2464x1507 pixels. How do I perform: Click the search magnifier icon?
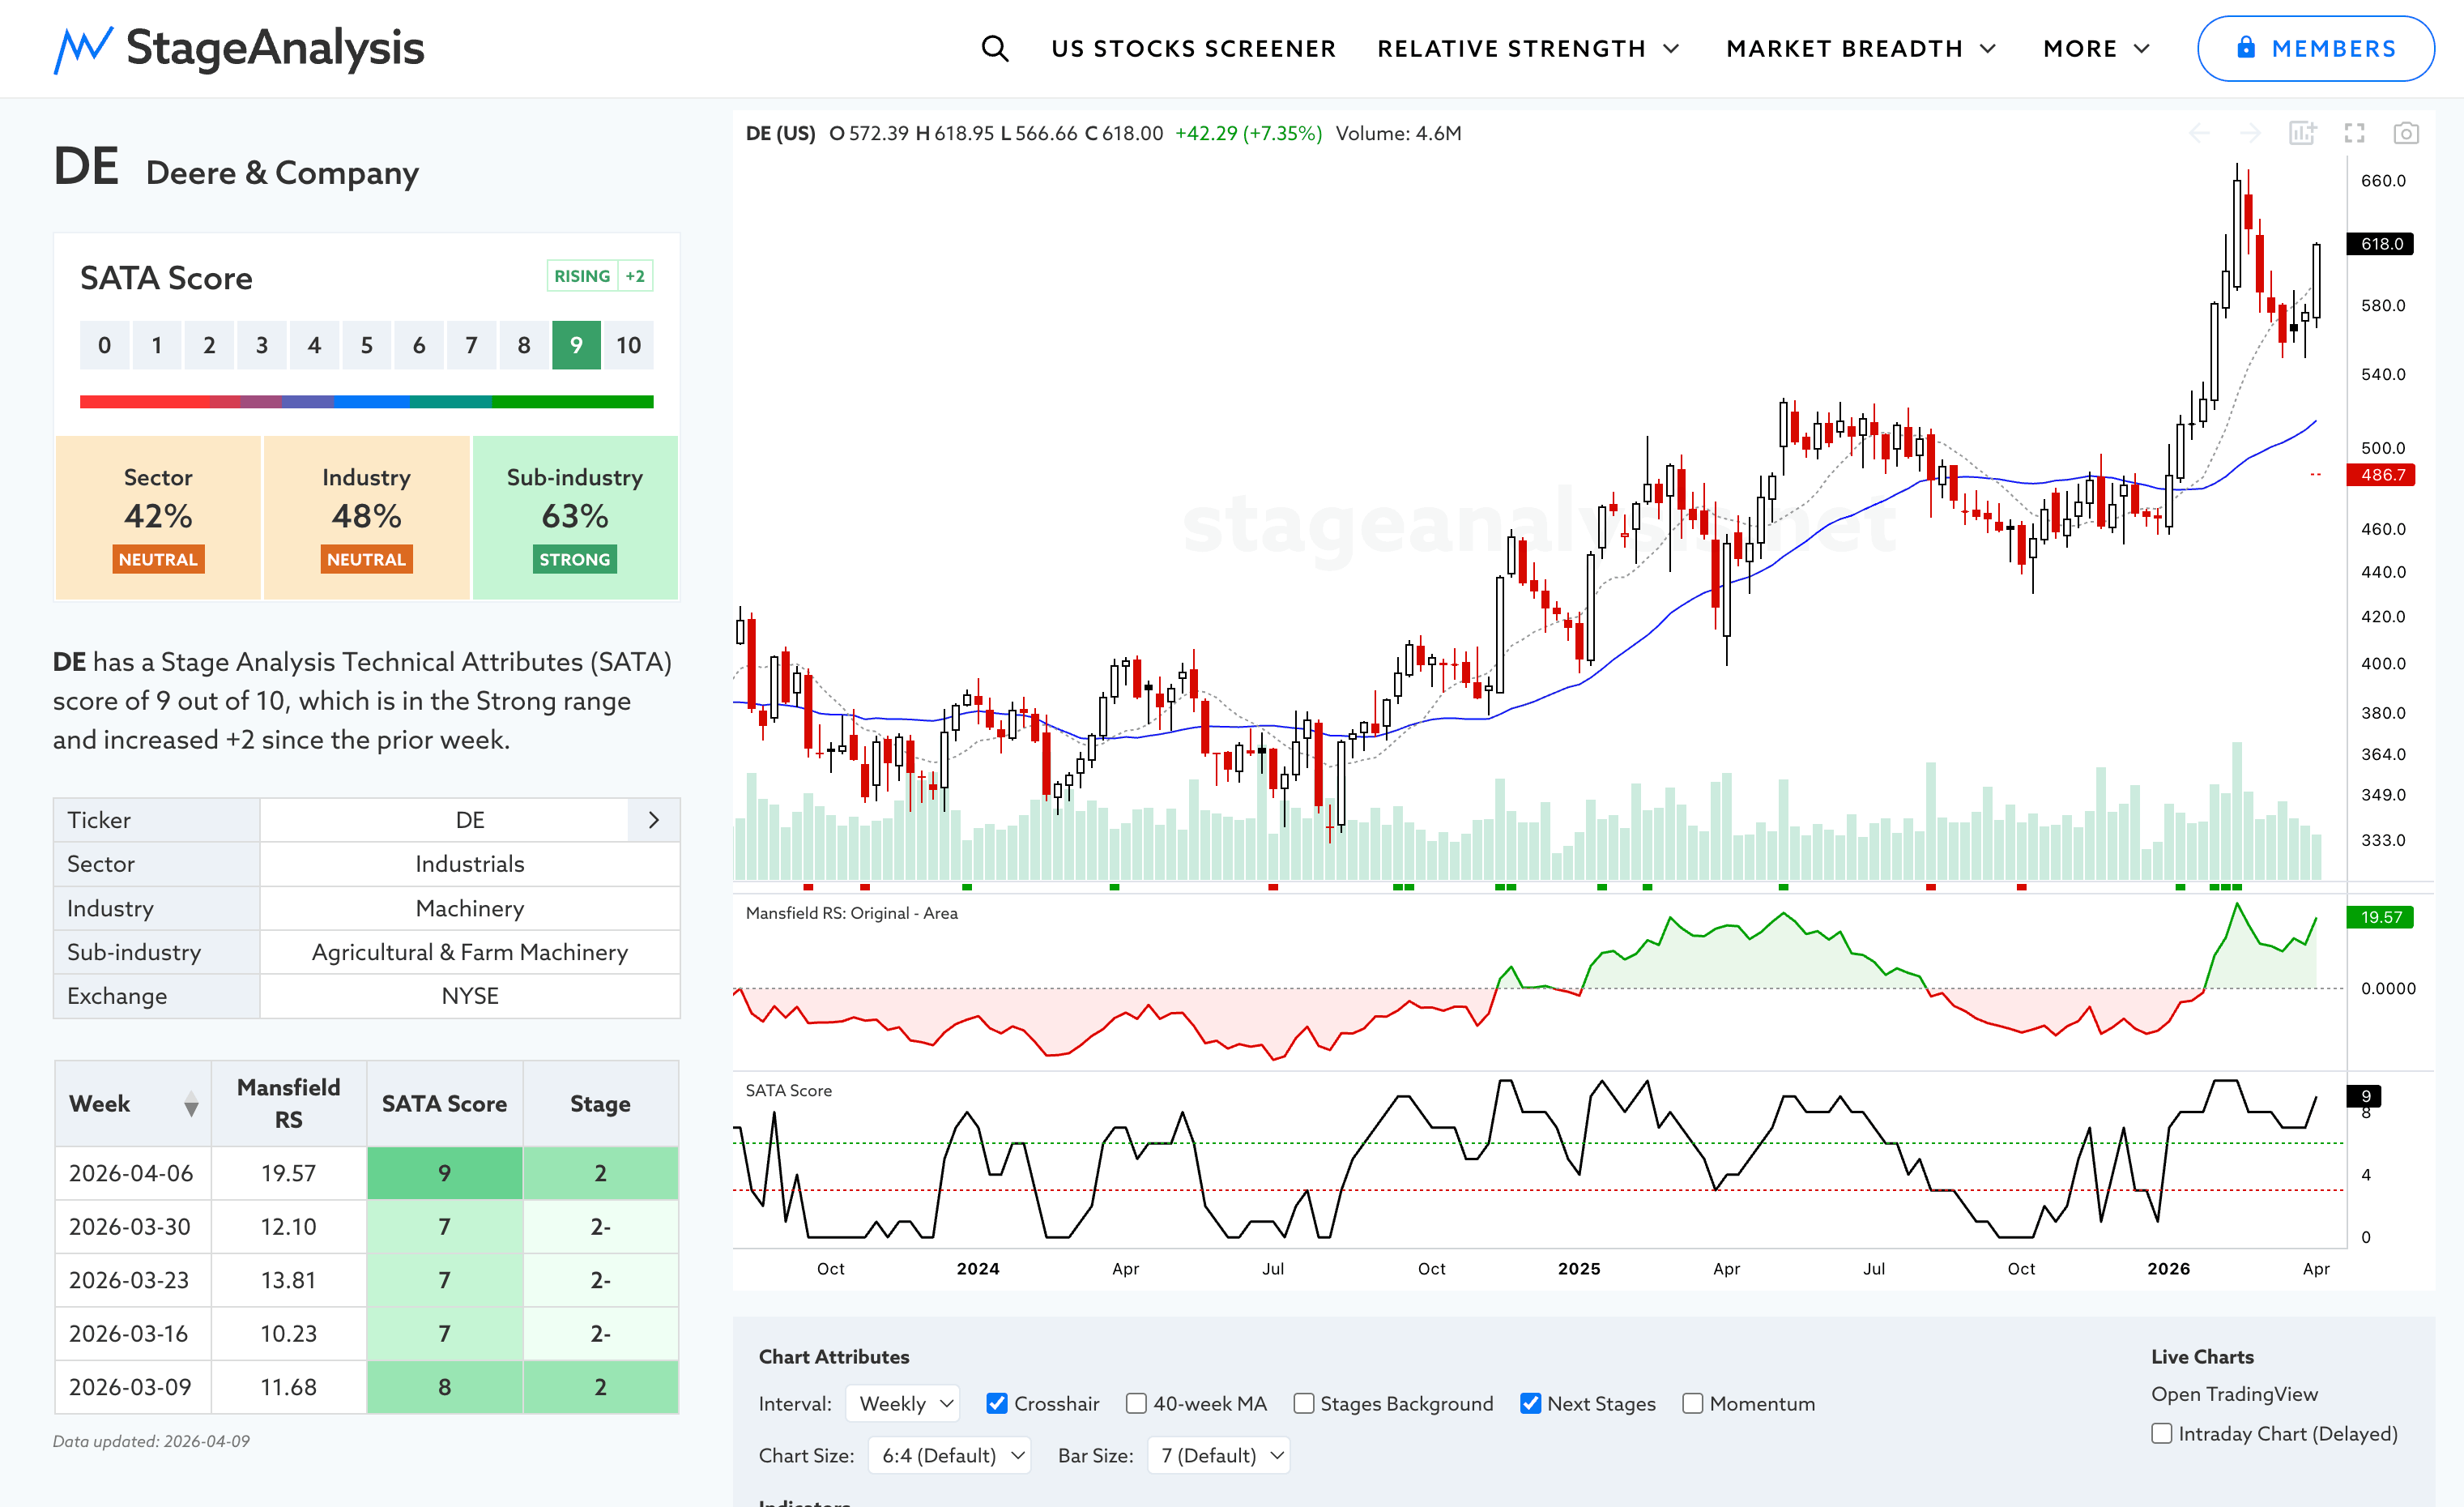pos(994,48)
